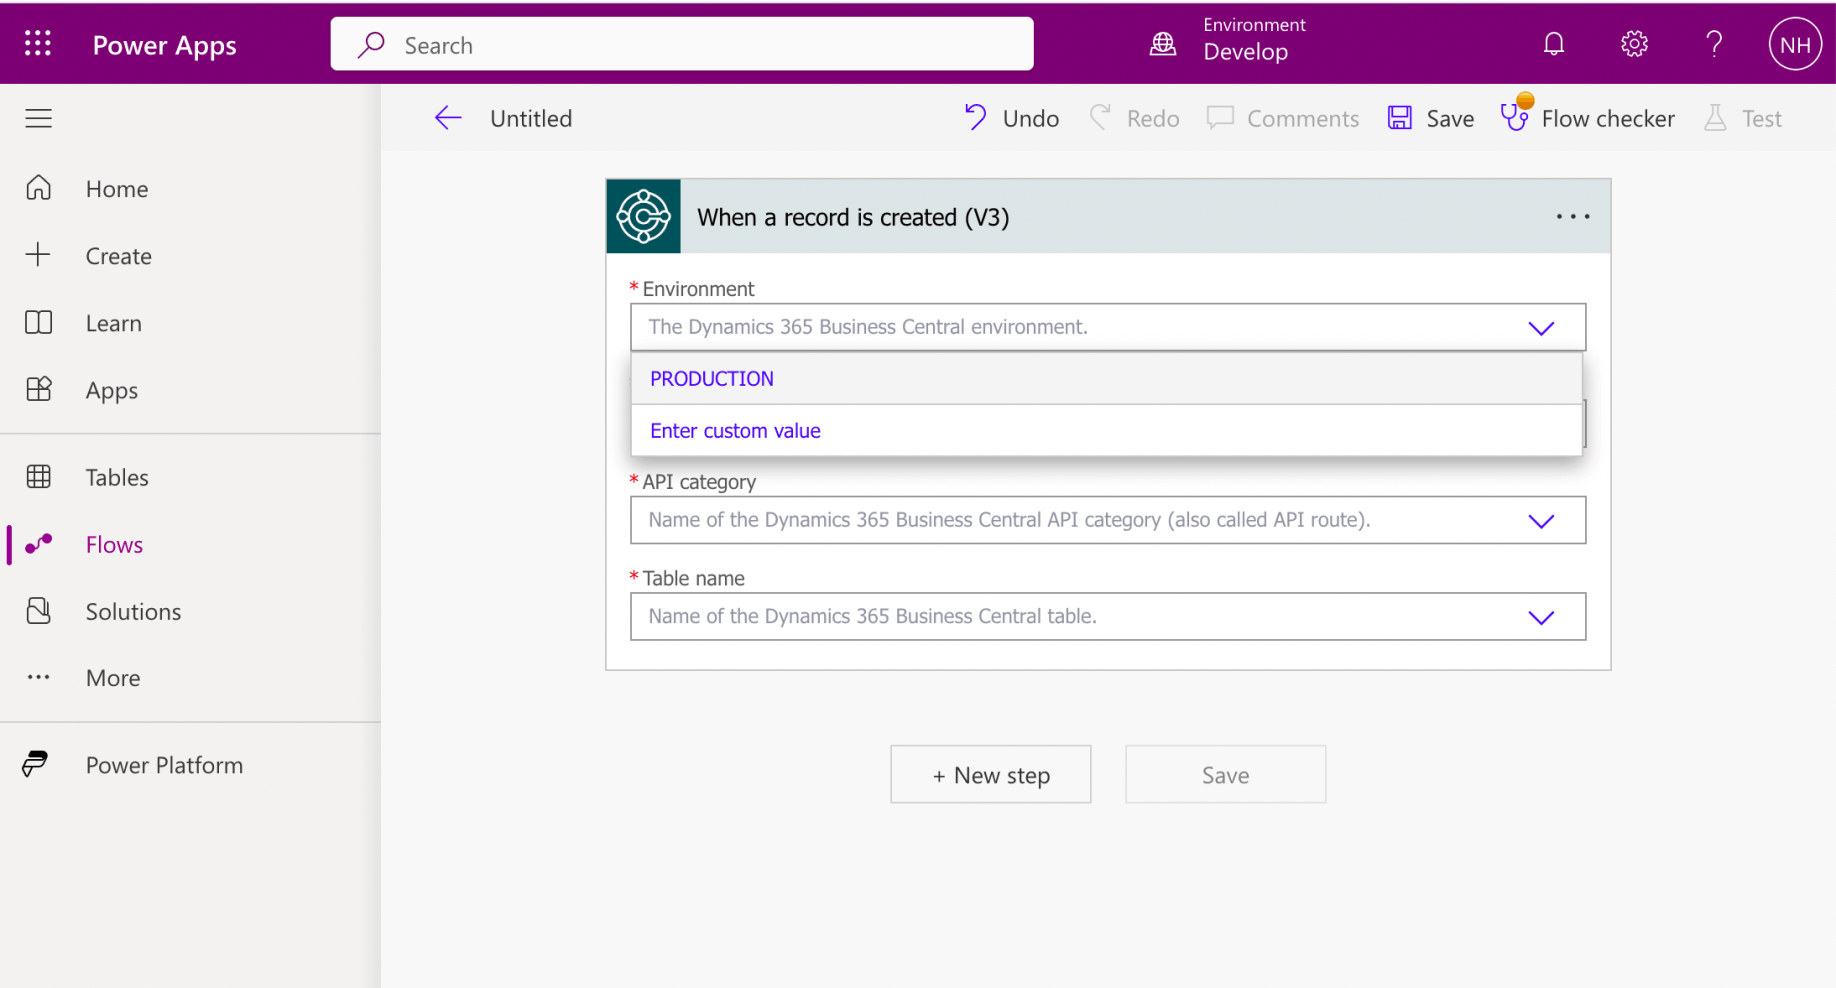
Task: Open Solutions in the left navigation
Action: (x=133, y=611)
